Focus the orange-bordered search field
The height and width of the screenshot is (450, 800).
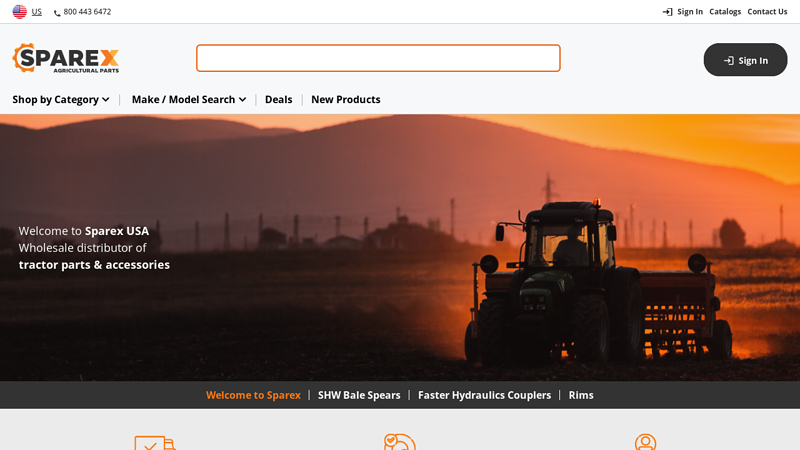pyautogui.click(x=378, y=58)
